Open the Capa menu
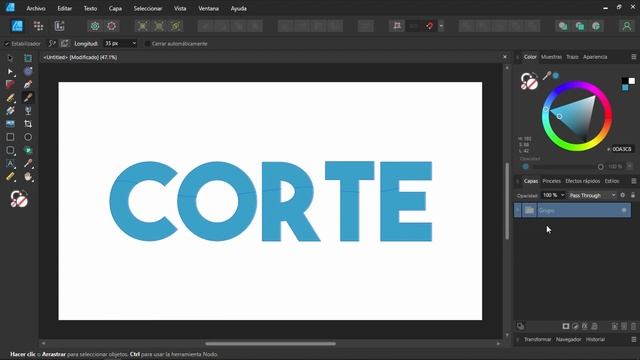640x360 pixels. 115,8
